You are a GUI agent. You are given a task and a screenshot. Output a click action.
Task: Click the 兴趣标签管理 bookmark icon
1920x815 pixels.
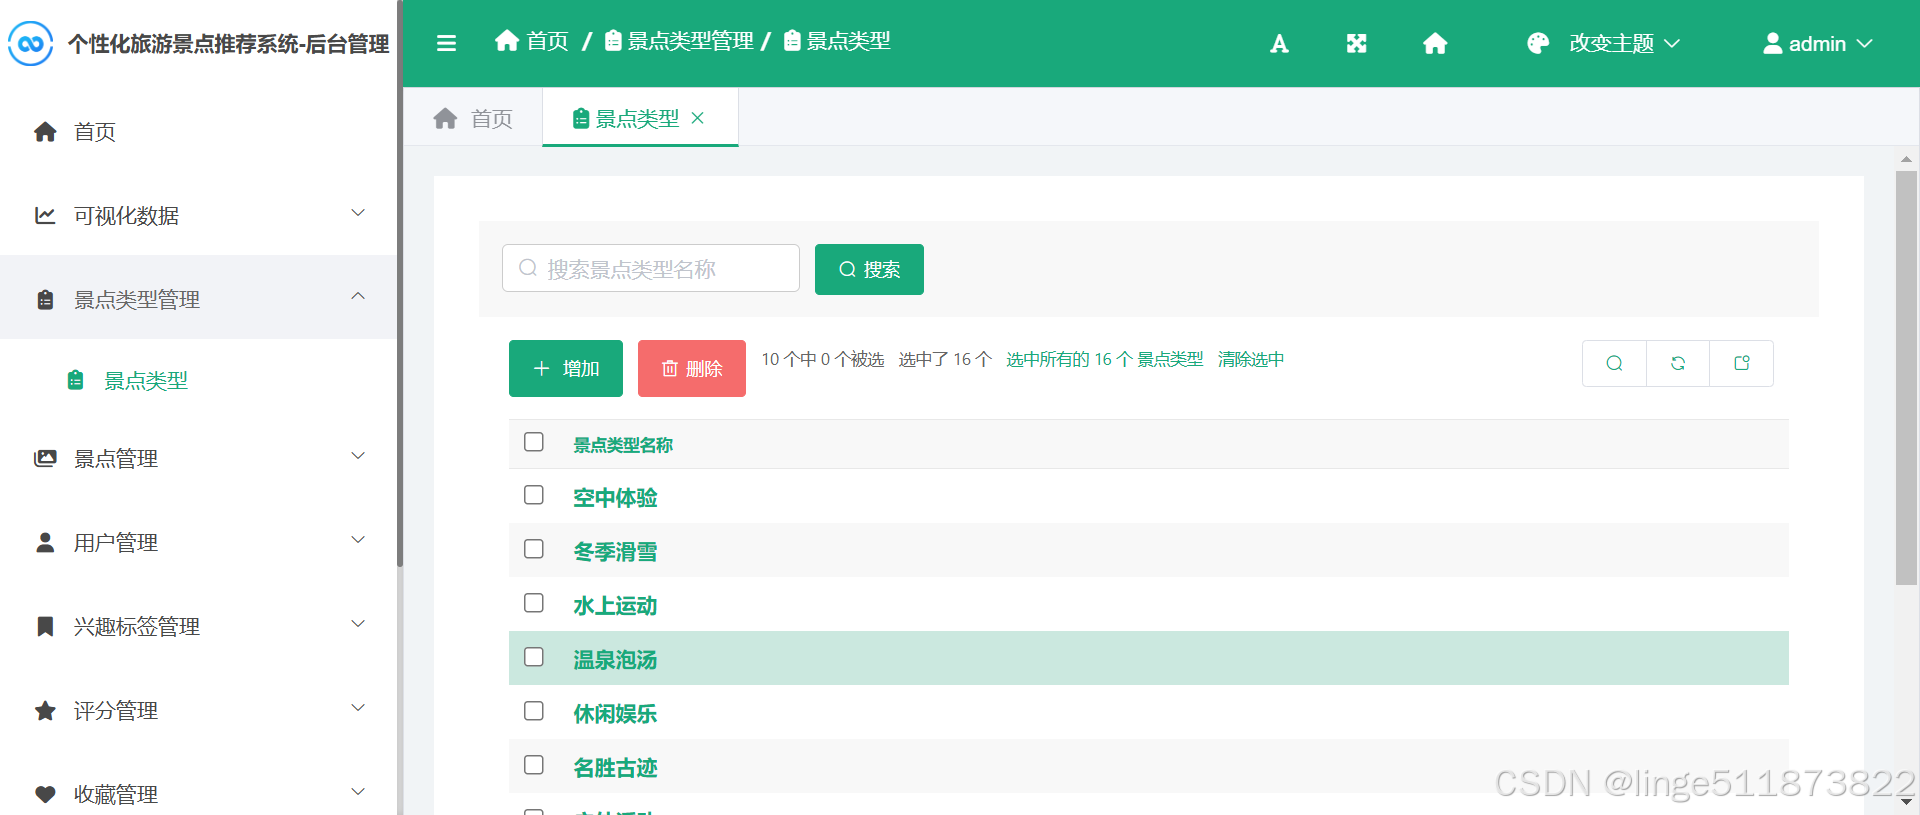(45, 626)
